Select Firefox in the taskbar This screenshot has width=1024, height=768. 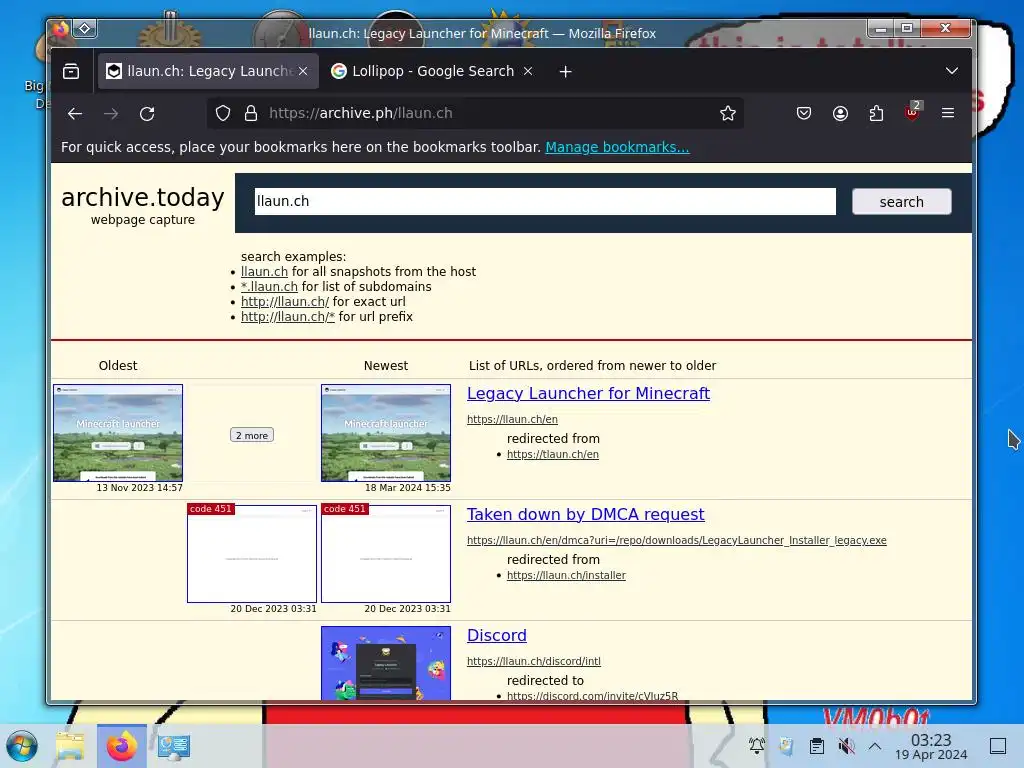point(122,746)
